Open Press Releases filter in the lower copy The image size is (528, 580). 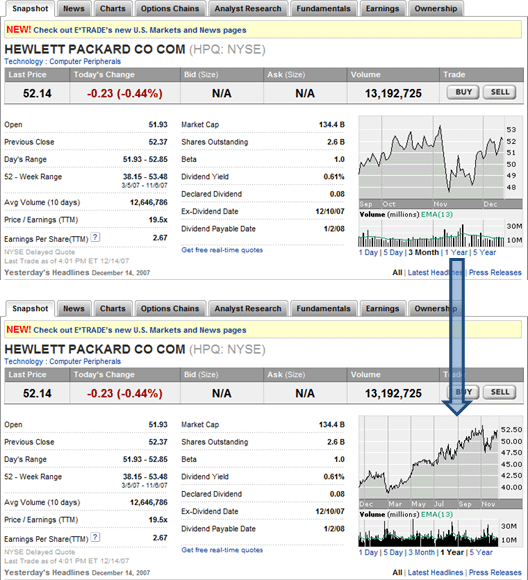click(x=495, y=573)
